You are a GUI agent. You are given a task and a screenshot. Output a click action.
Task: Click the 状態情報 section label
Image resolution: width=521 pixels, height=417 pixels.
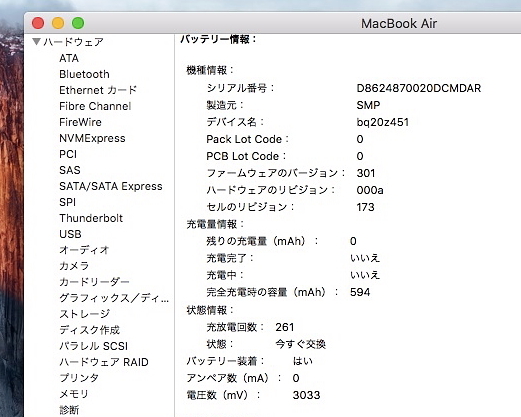(x=210, y=310)
